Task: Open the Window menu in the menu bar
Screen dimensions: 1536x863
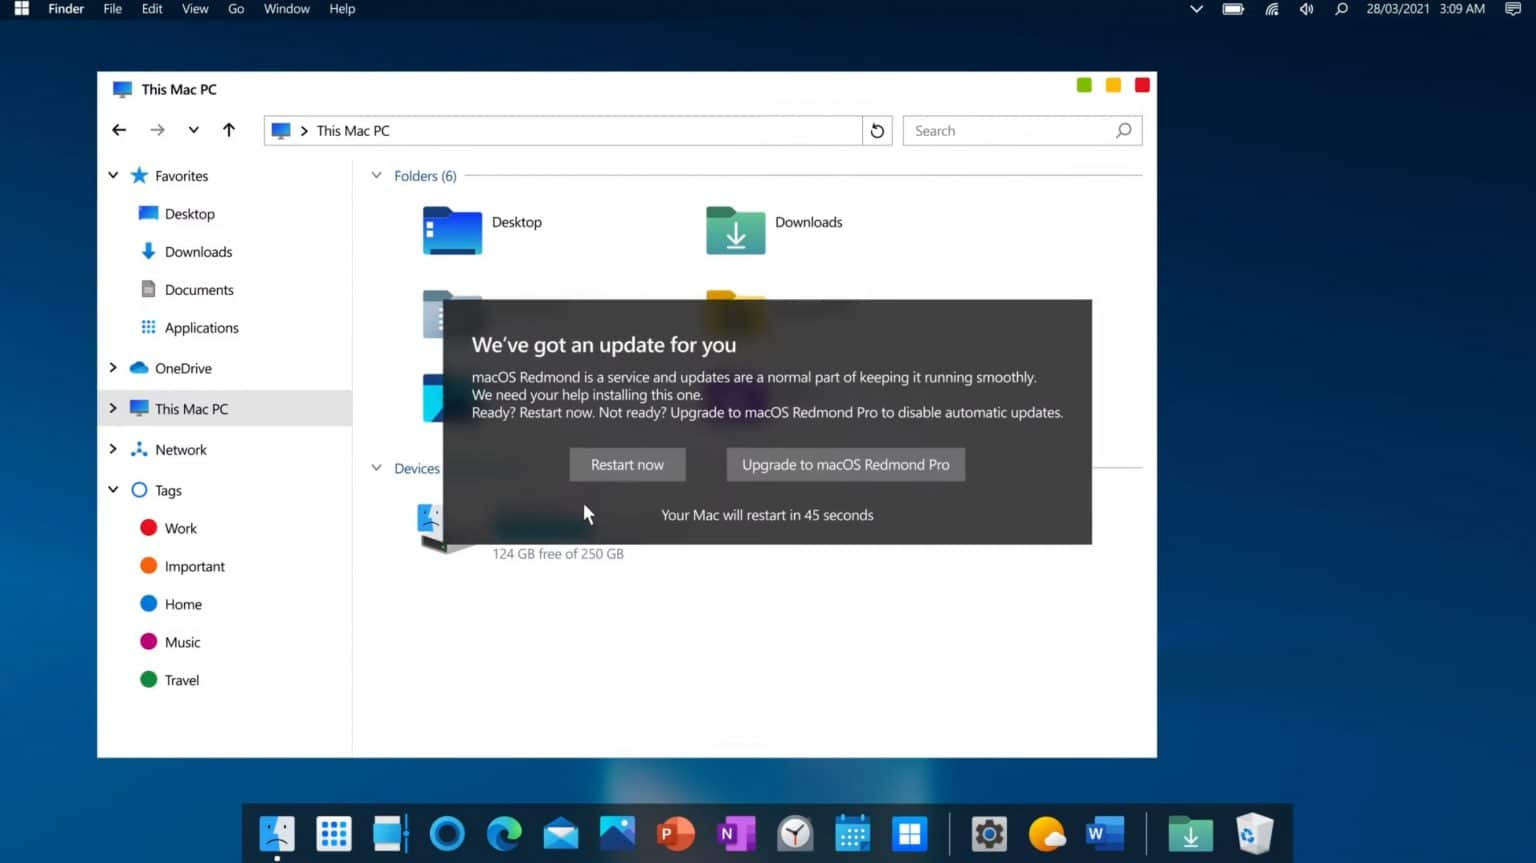Action: (x=286, y=9)
